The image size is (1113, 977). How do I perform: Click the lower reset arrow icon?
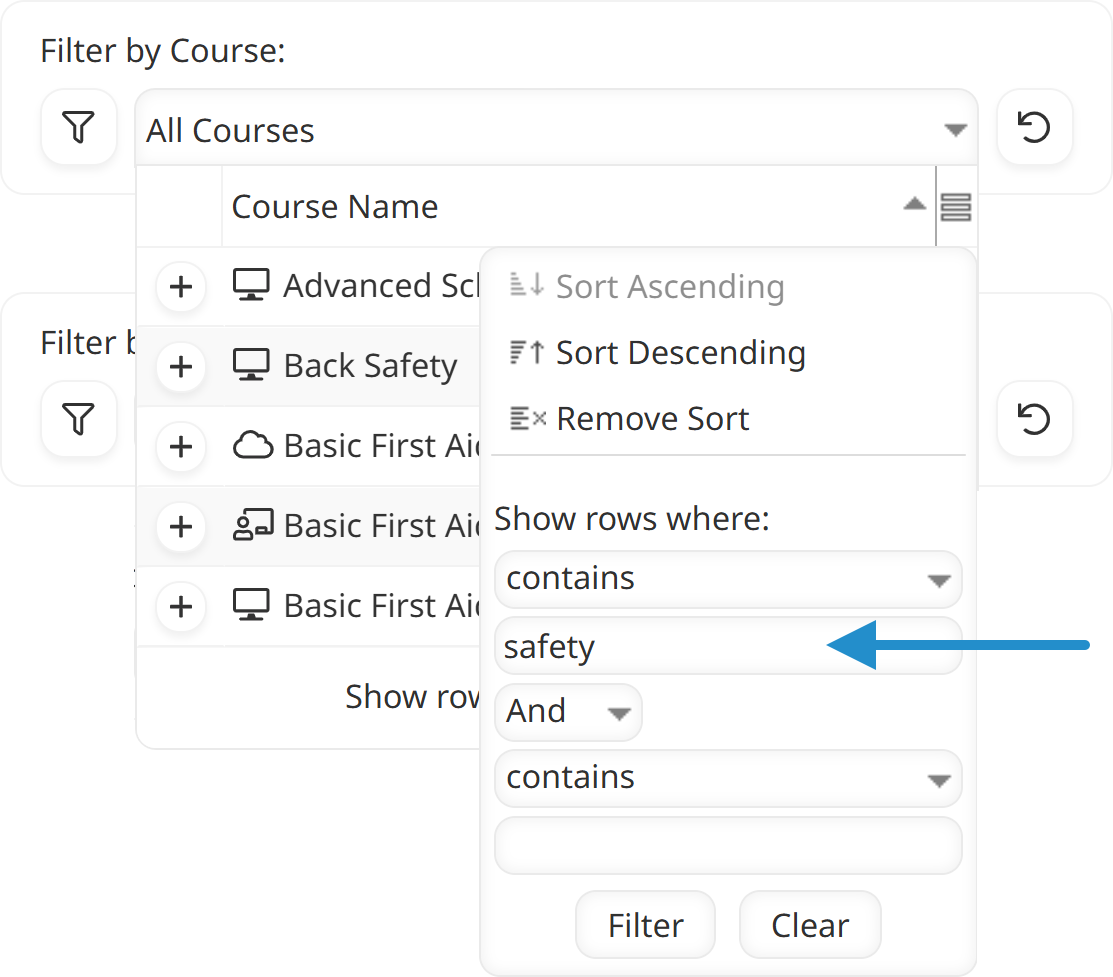click(1034, 419)
